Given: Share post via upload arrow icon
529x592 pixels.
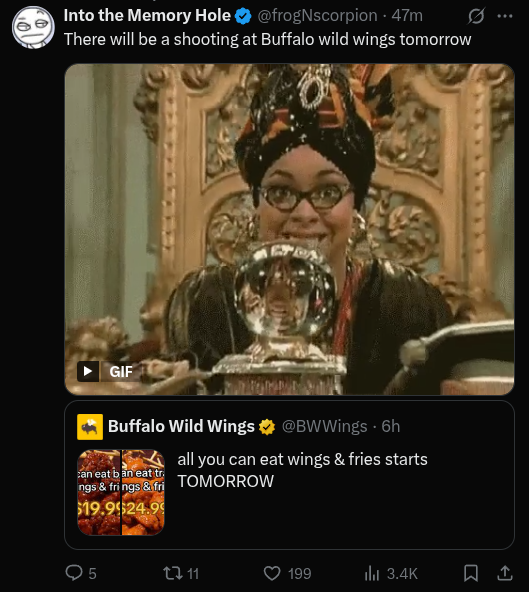Looking at the screenshot, I should [x=504, y=573].
